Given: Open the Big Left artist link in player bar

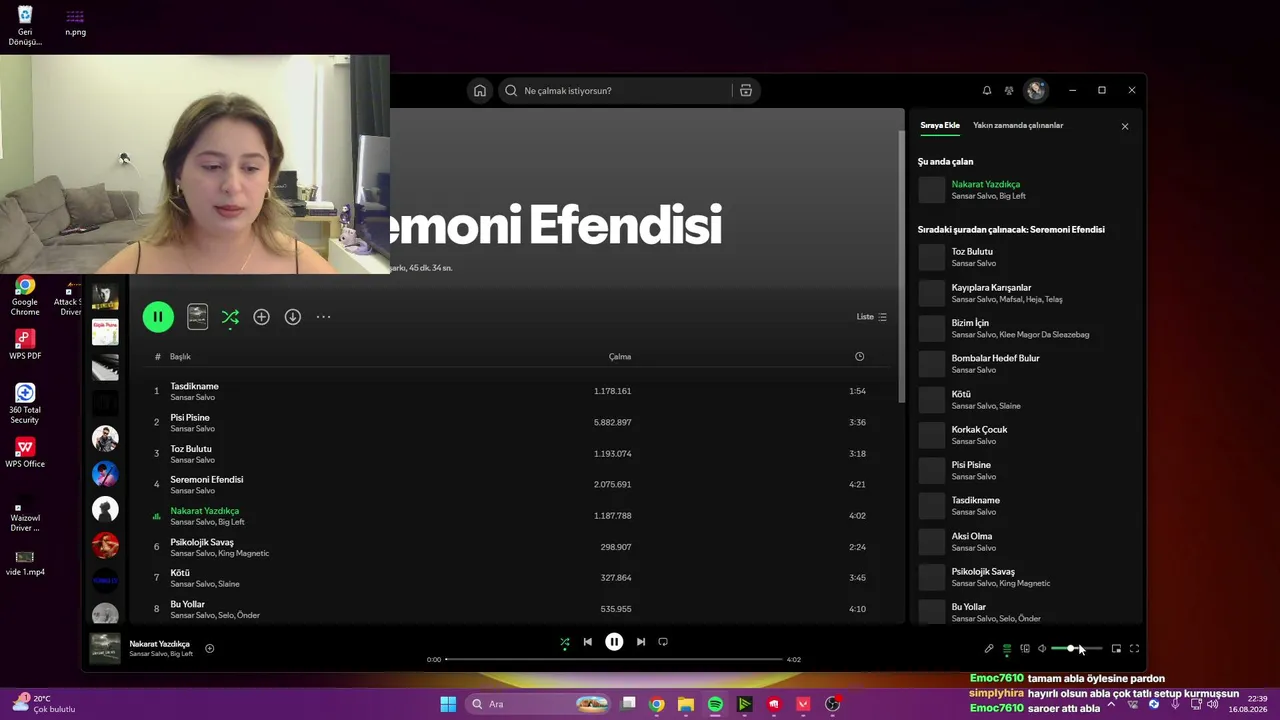Looking at the screenshot, I should (182, 654).
